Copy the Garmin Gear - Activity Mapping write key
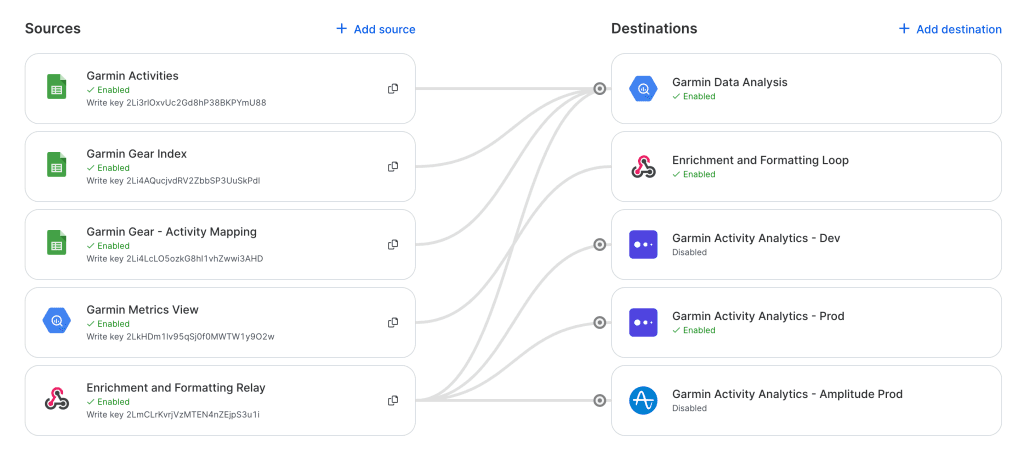The width and height of the screenshot is (1024, 465). coord(393,245)
